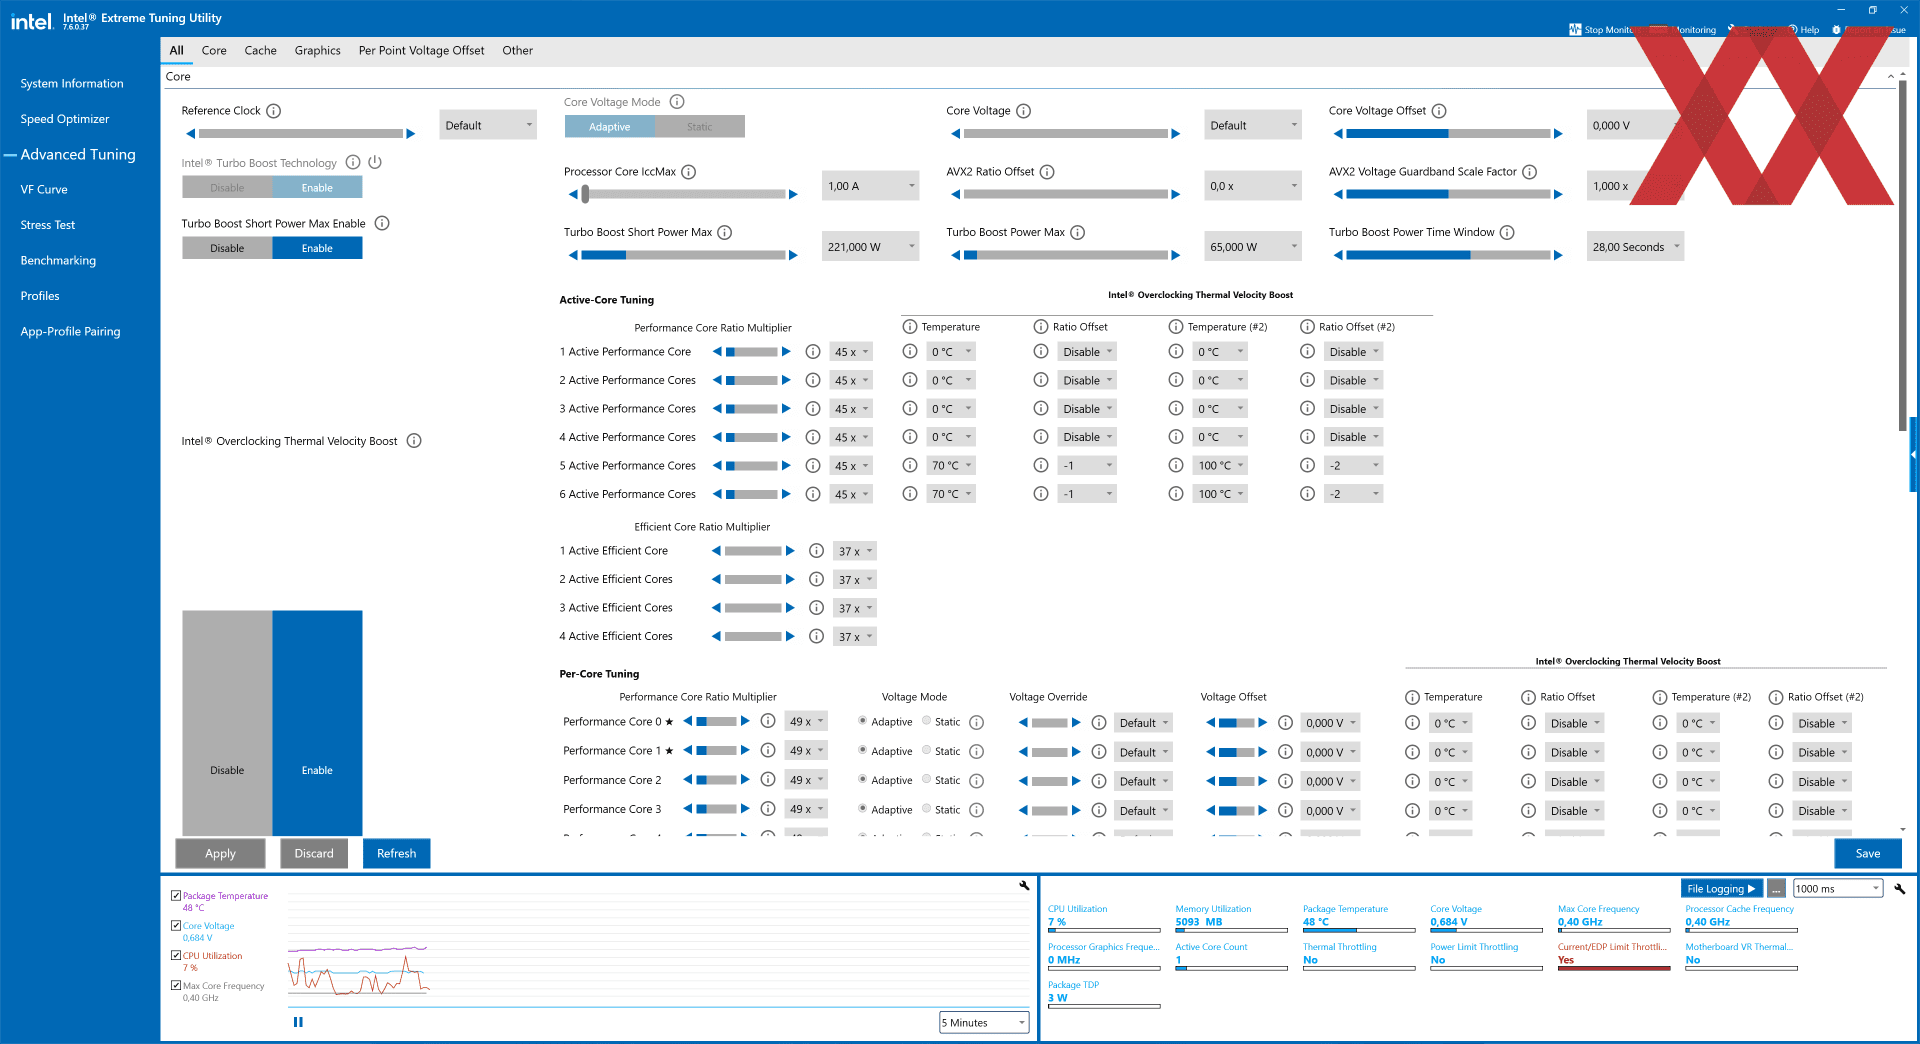1920x1044 pixels.
Task: Click info icon for 1 Active Performance Core ratio
Action: tap(813, 352)
